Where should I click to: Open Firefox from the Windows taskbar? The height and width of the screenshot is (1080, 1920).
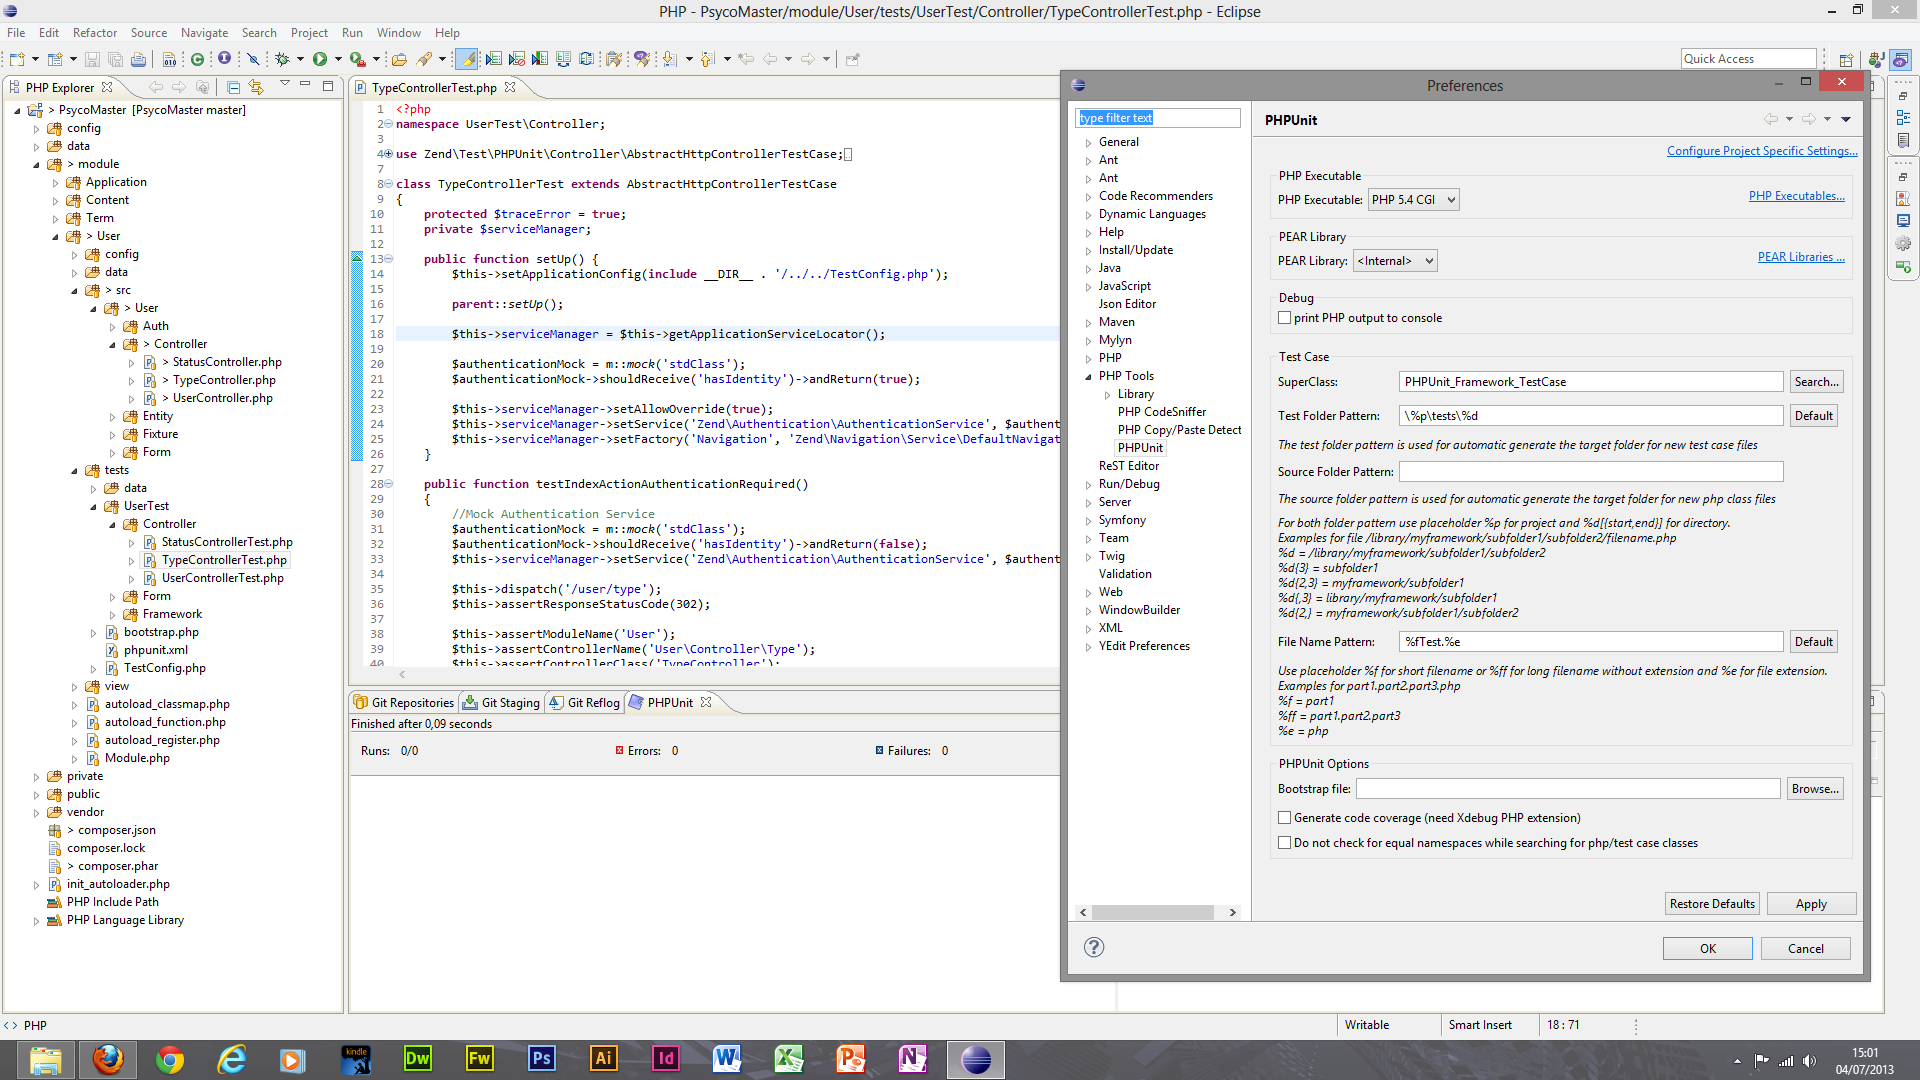click(108, 1059)
